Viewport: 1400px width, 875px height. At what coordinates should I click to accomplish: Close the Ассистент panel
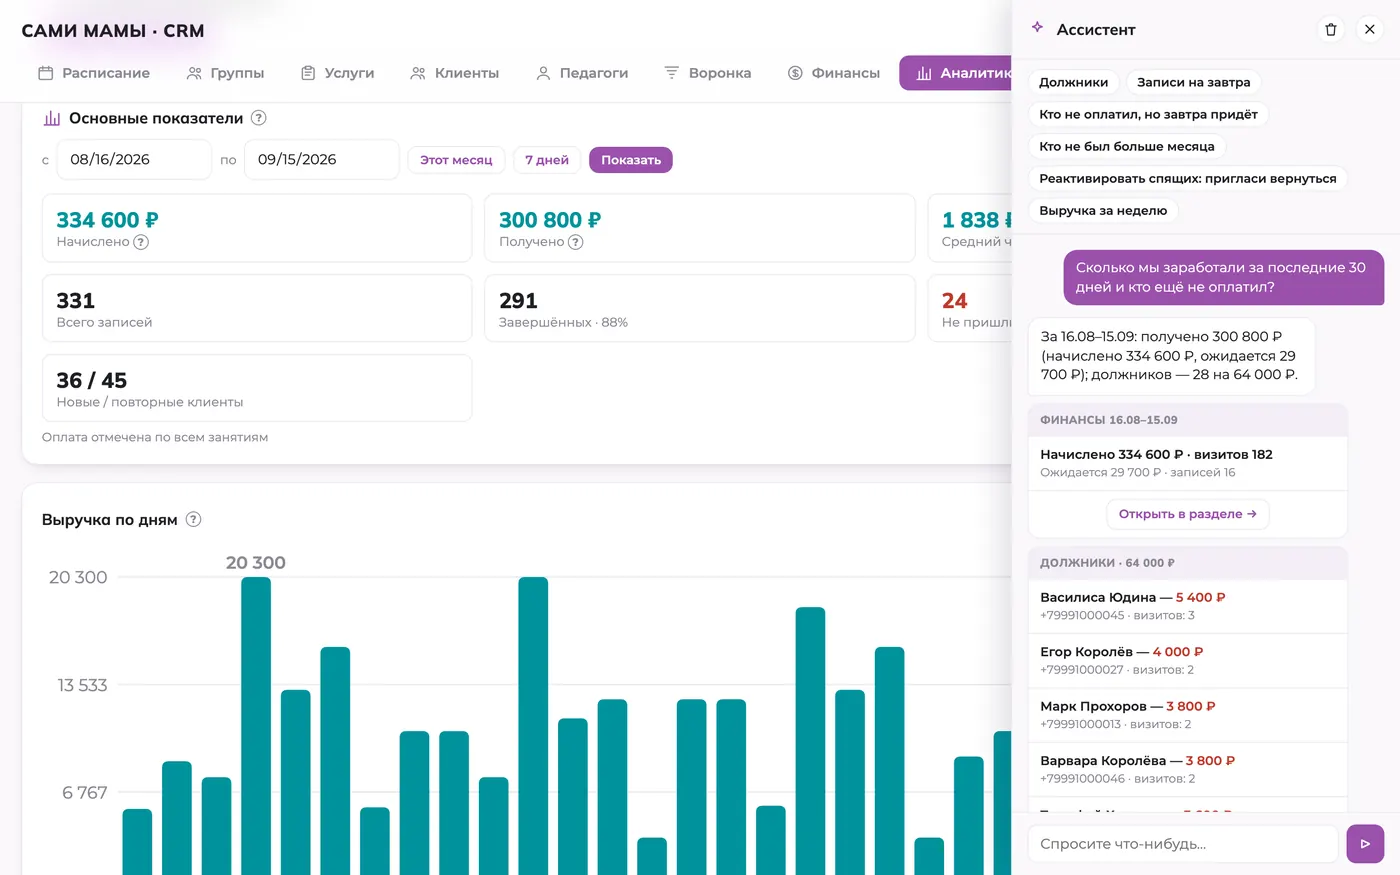(x=1370, y=30)
